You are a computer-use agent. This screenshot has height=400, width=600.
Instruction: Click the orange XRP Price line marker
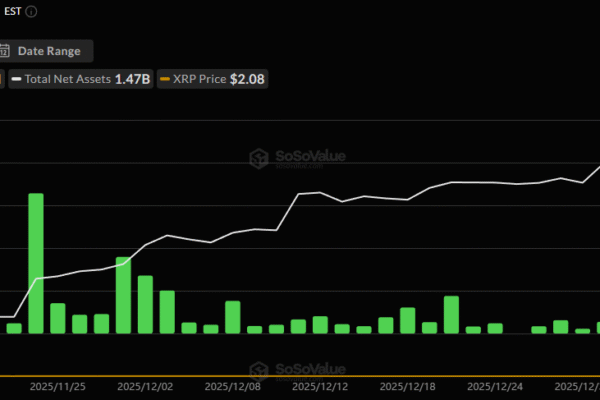166,79
